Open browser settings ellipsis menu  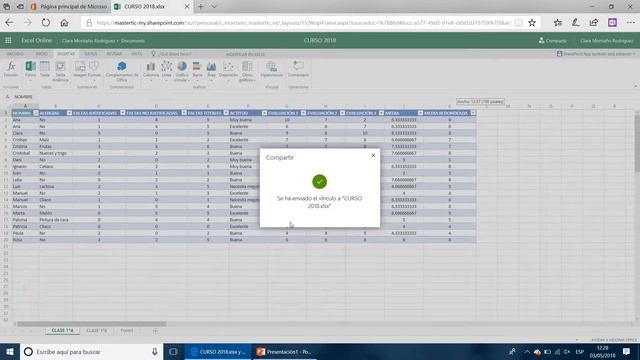point(631,23)
